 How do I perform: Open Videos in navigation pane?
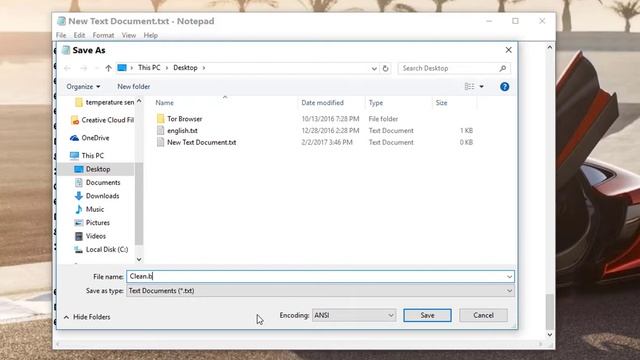pos(96,236)
